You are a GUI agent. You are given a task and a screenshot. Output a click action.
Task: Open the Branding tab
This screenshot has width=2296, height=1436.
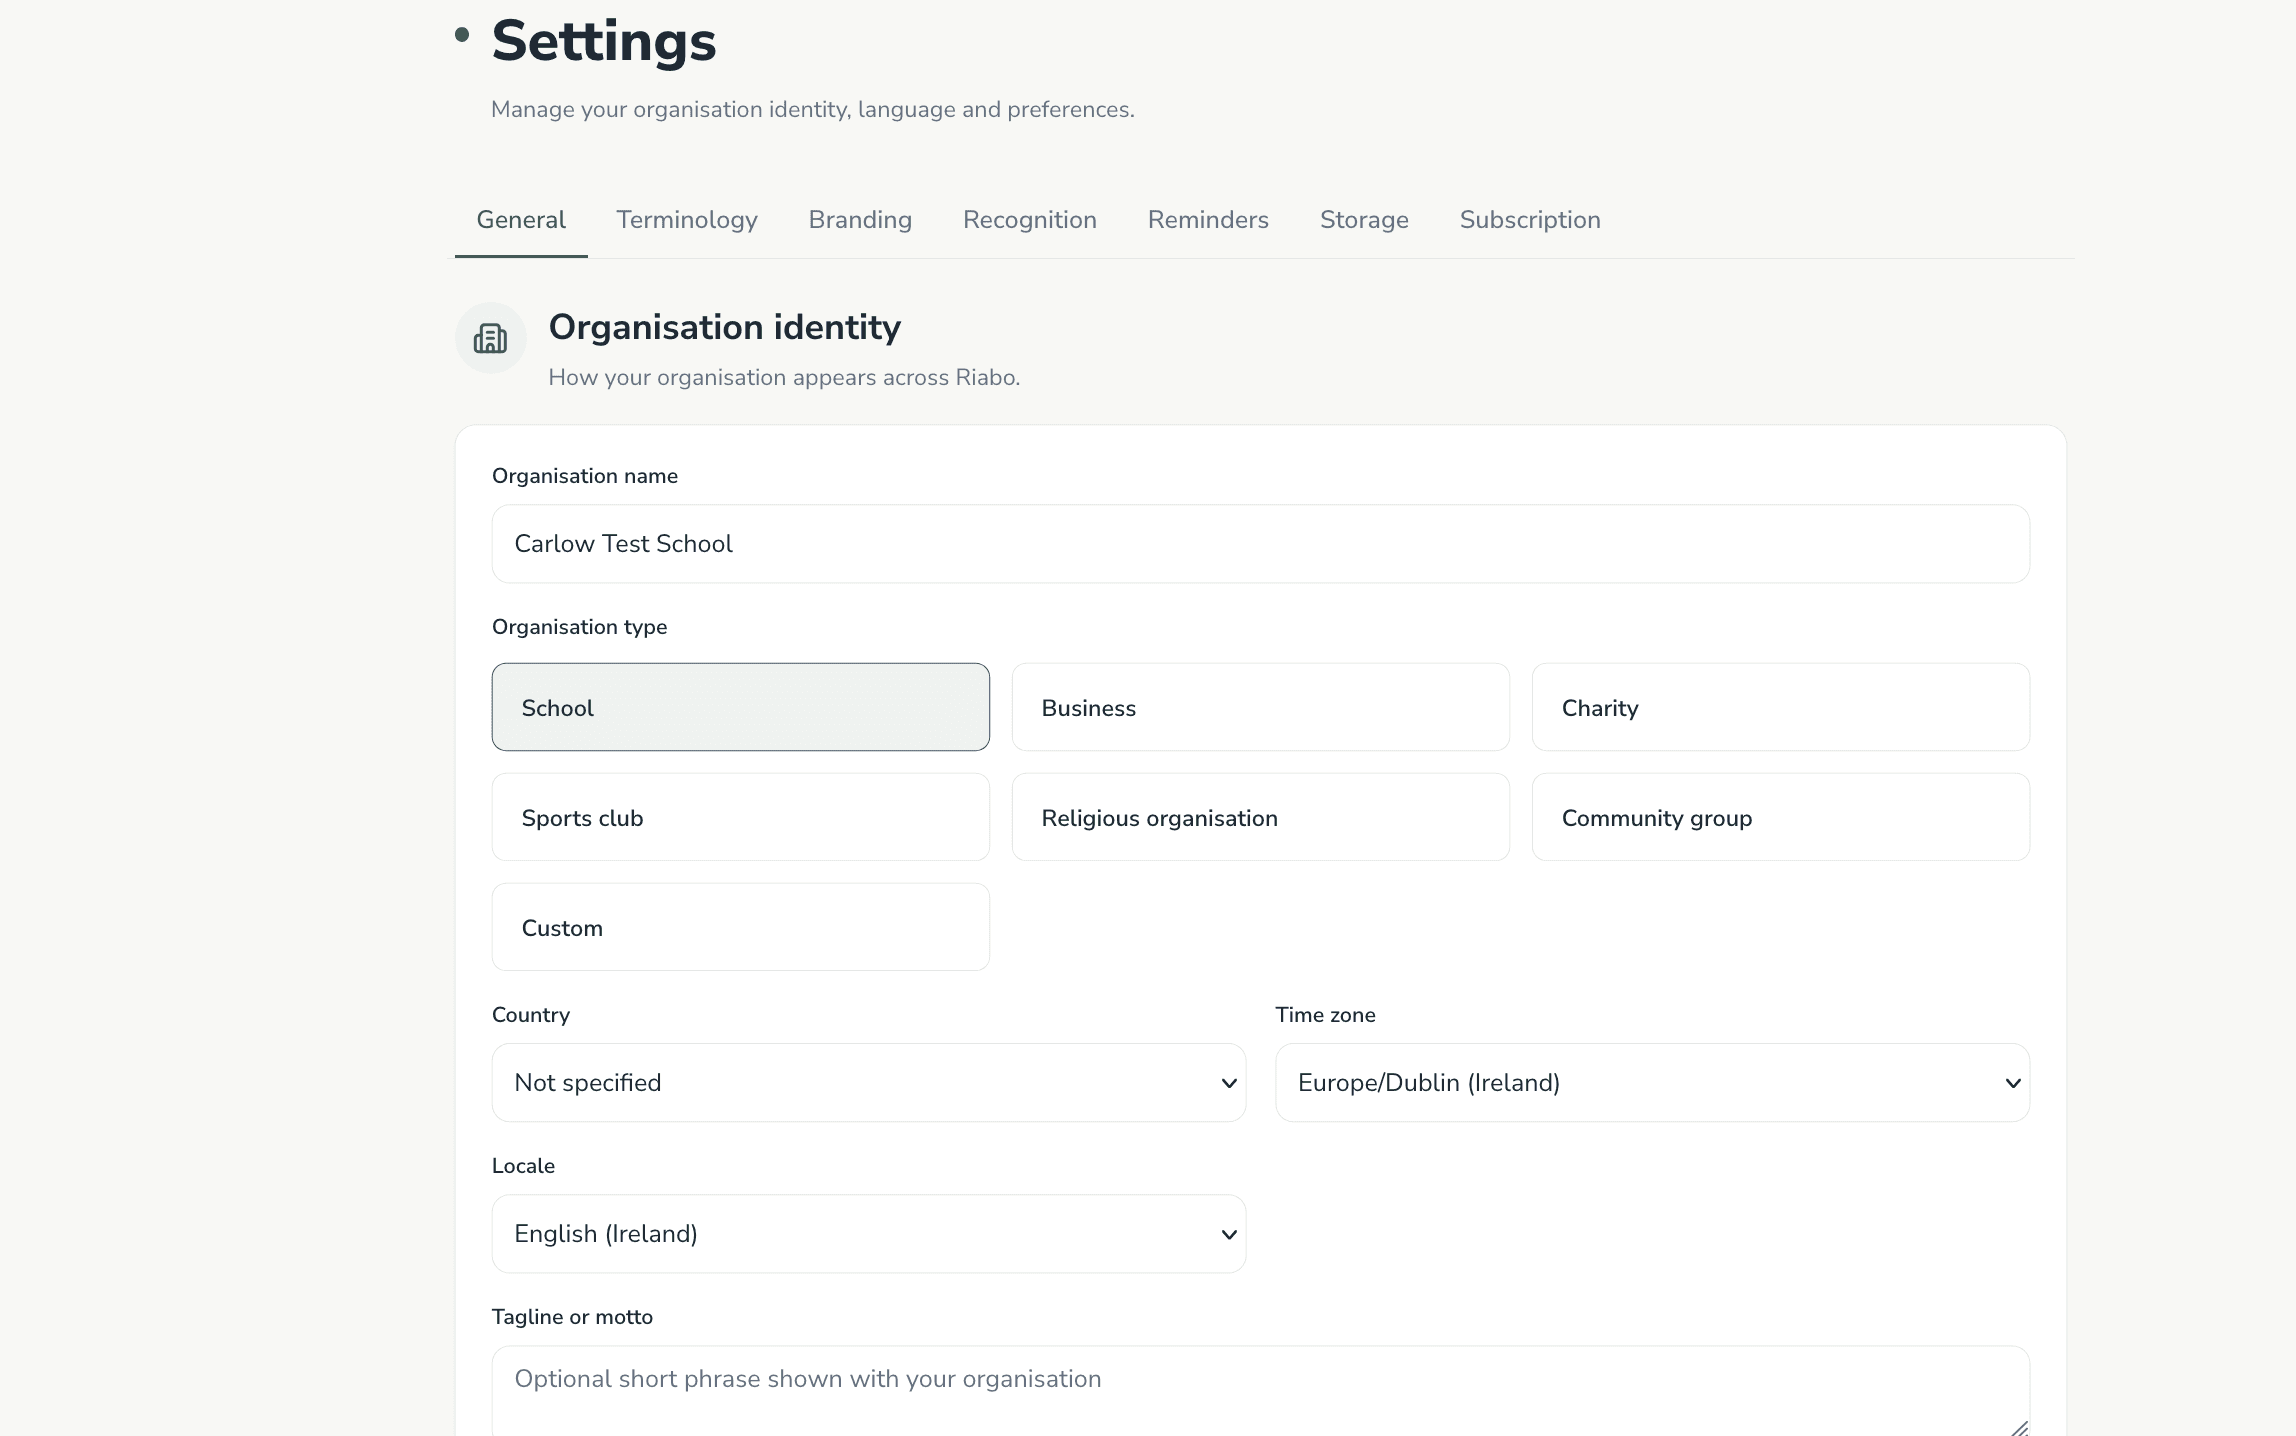[860, 220]
